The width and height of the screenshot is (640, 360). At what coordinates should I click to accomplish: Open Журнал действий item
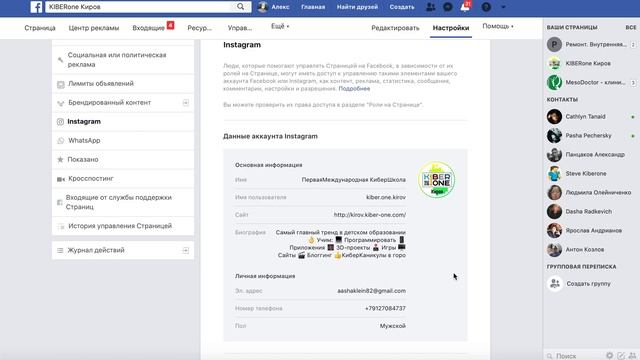point(123,250)
